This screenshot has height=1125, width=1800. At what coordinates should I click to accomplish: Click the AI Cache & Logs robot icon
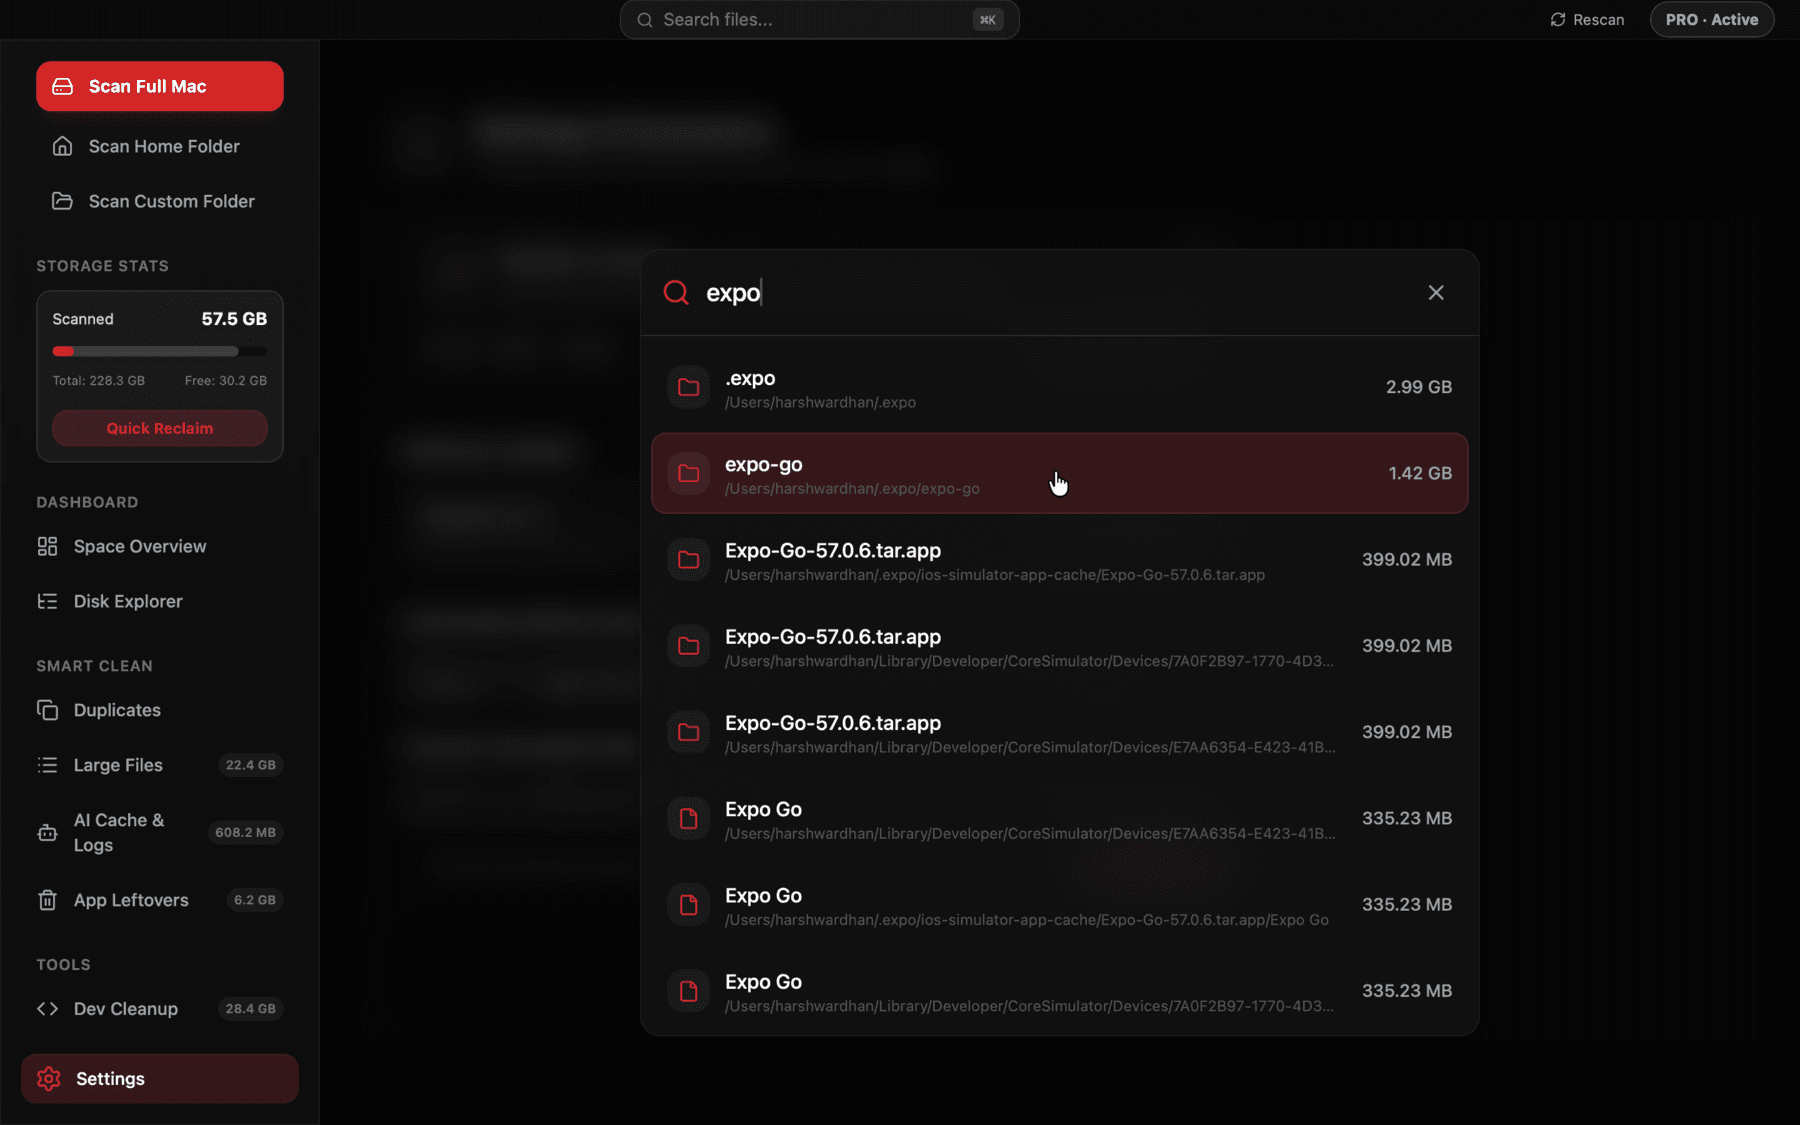click(47, 832)
